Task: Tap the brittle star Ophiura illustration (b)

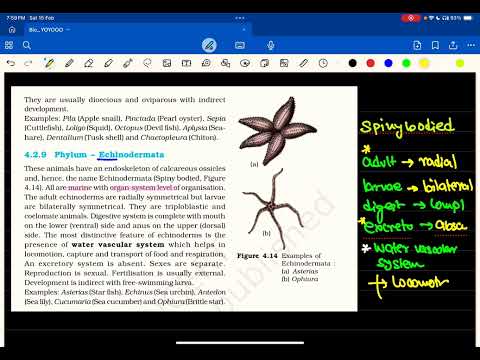Action: (x=273, y=208)
